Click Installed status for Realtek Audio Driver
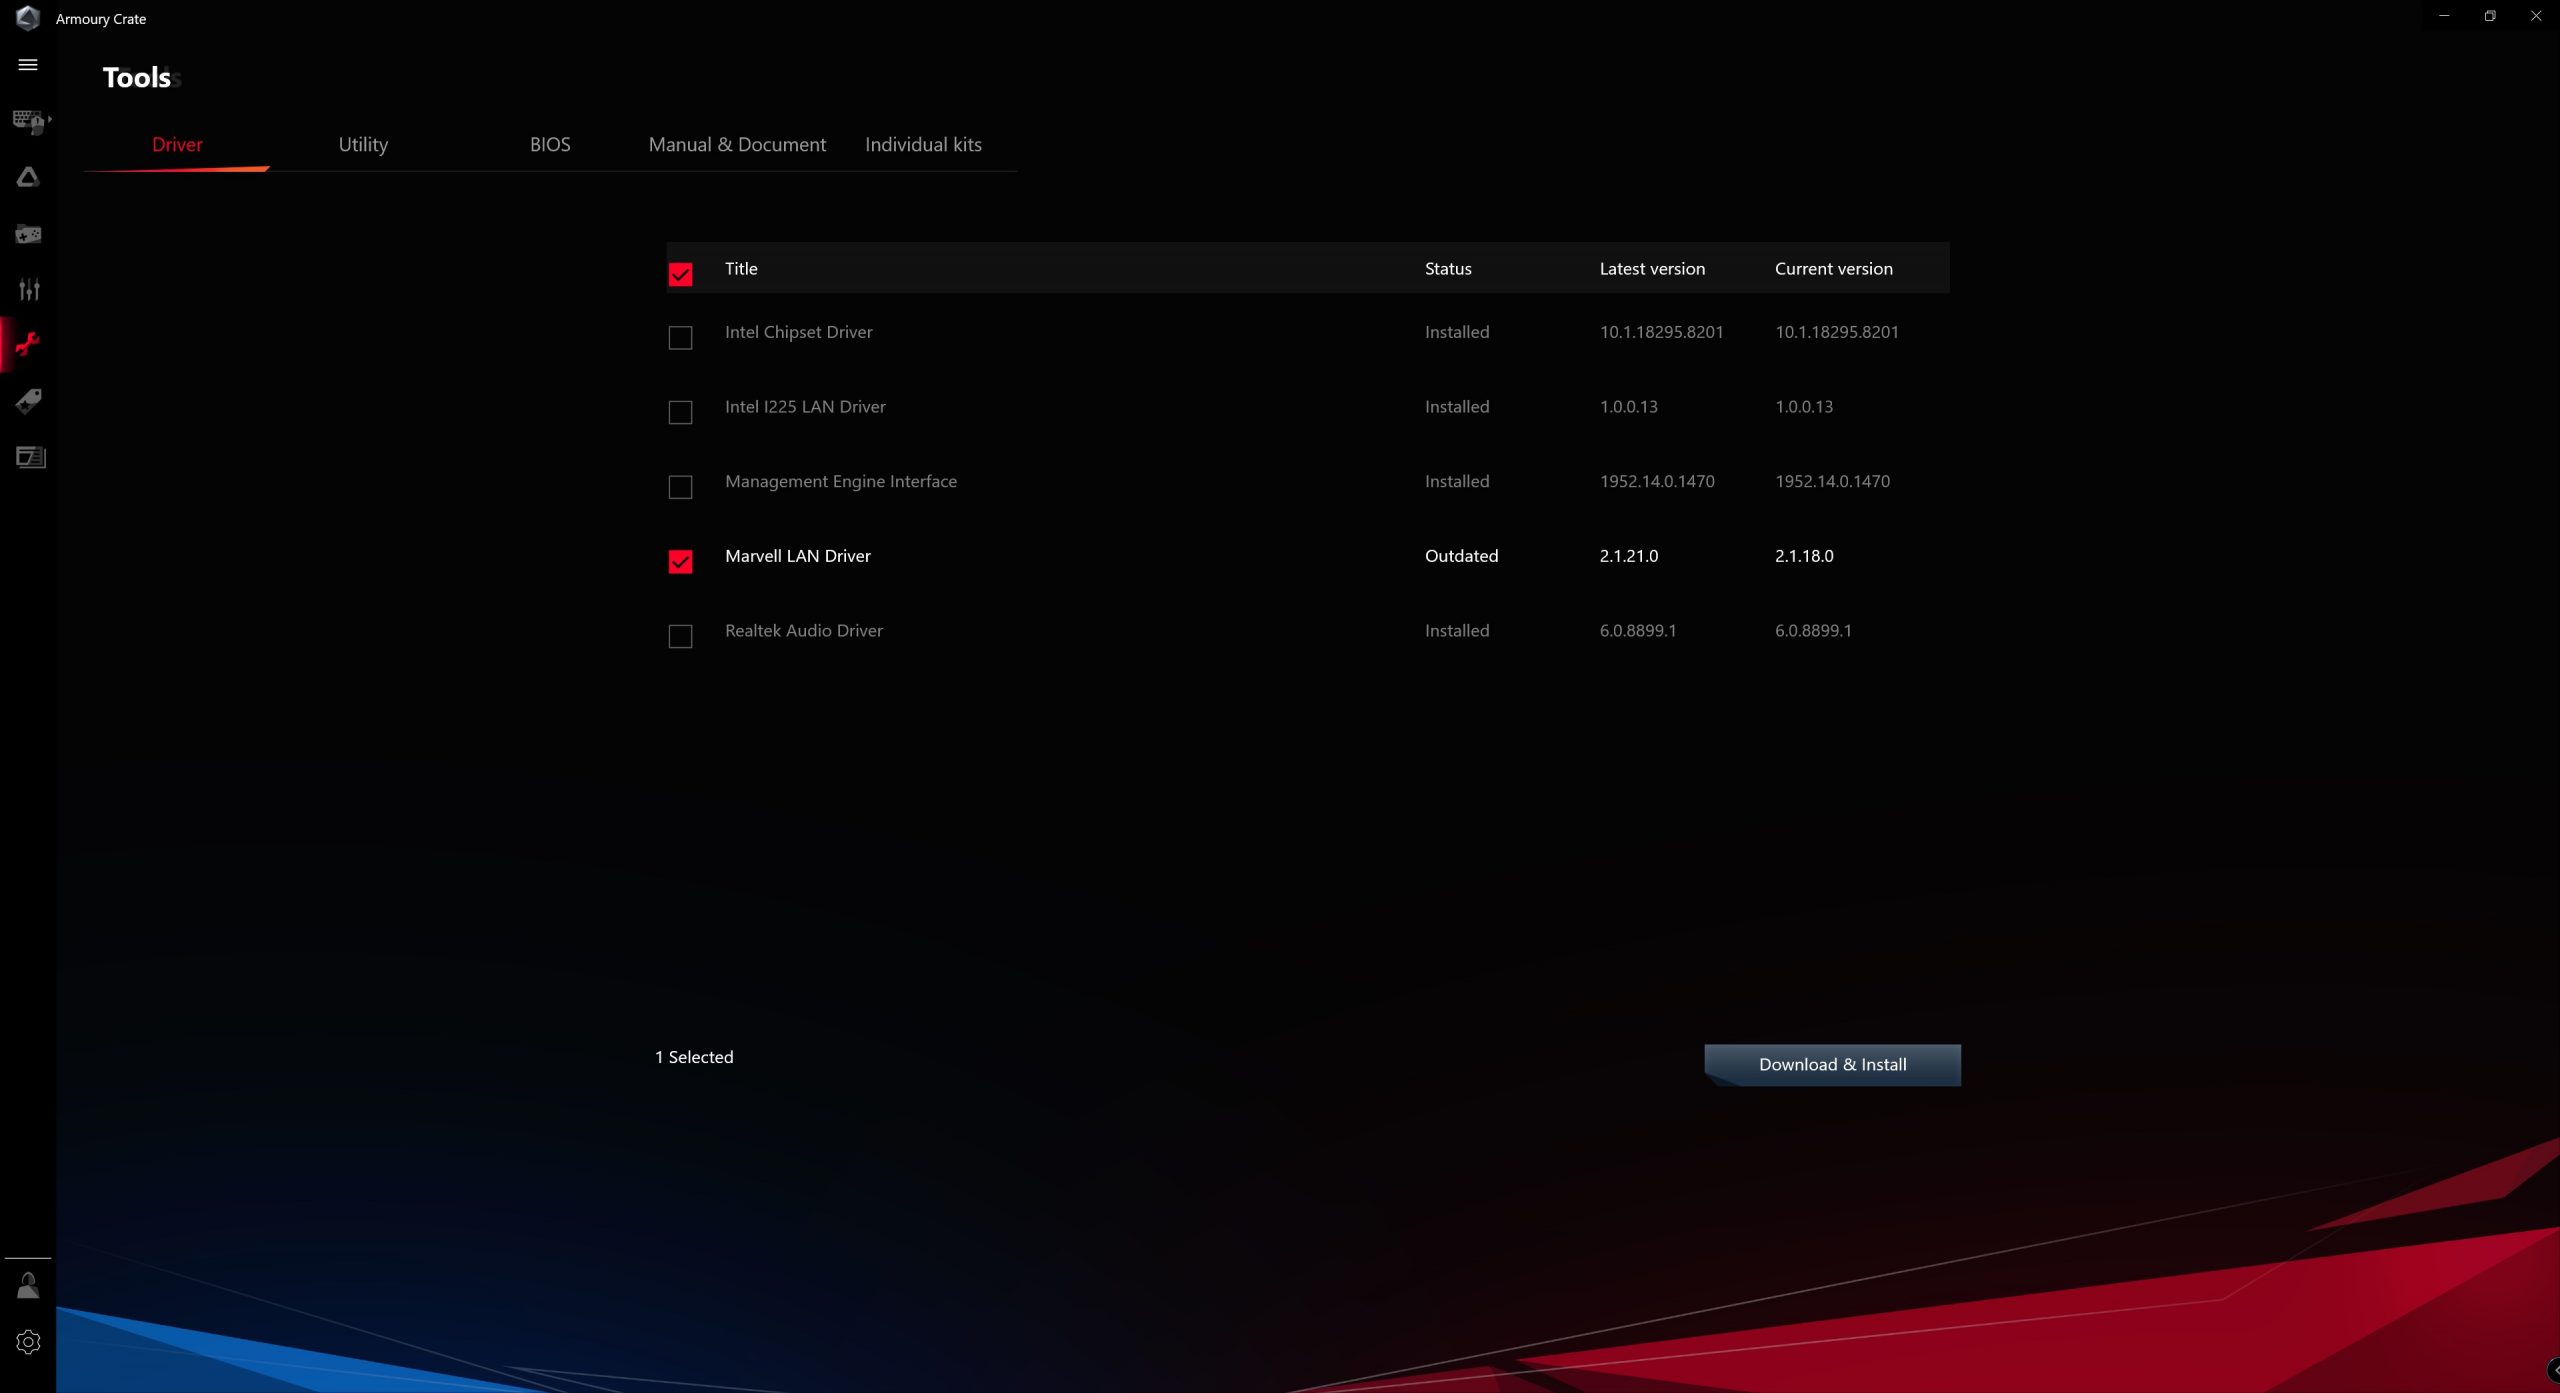 pyautogui.click(x=1456, y=631)
